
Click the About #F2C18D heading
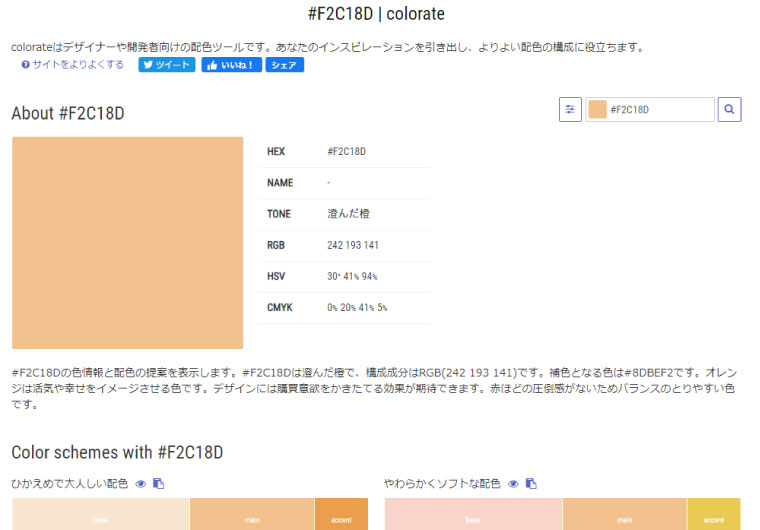[68, 113]
